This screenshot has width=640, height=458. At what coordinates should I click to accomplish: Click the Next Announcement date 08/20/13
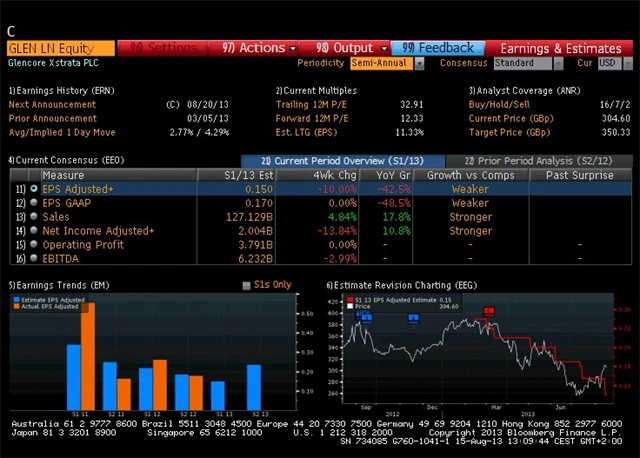click(208, 104)
